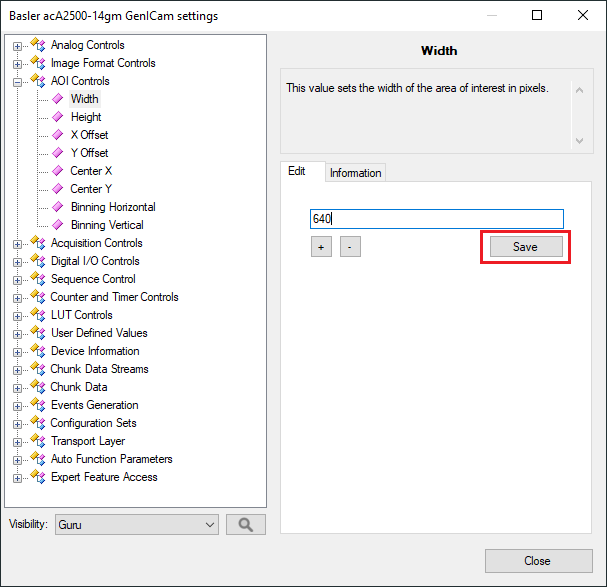Image resolution: width=607 pixels, height=587 pixels.
Task: Decrease the width with the minus button
Action: click(x=350, y=247)
